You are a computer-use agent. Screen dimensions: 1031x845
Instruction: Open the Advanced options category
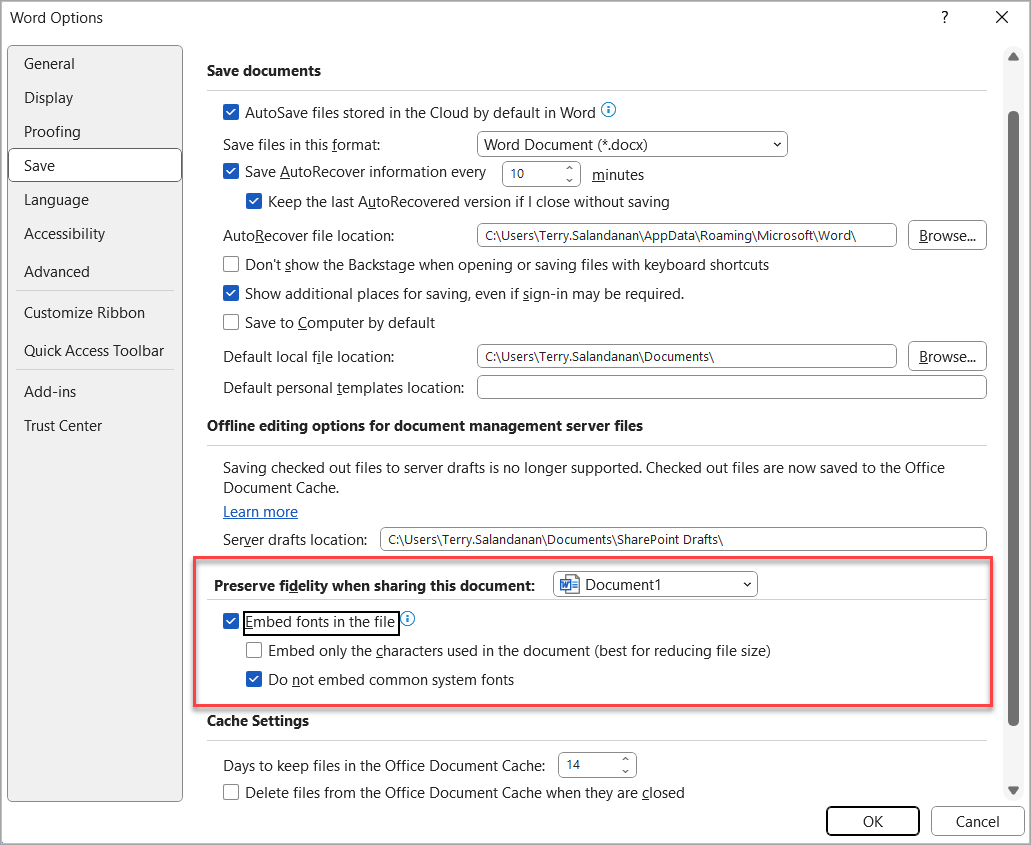click(95, 272)
